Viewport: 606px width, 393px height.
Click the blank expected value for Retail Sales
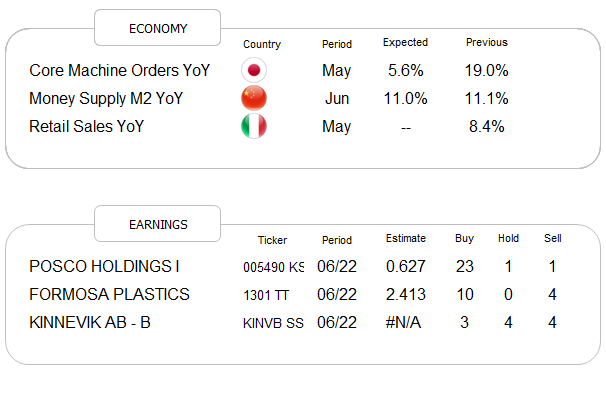point(406,128)
